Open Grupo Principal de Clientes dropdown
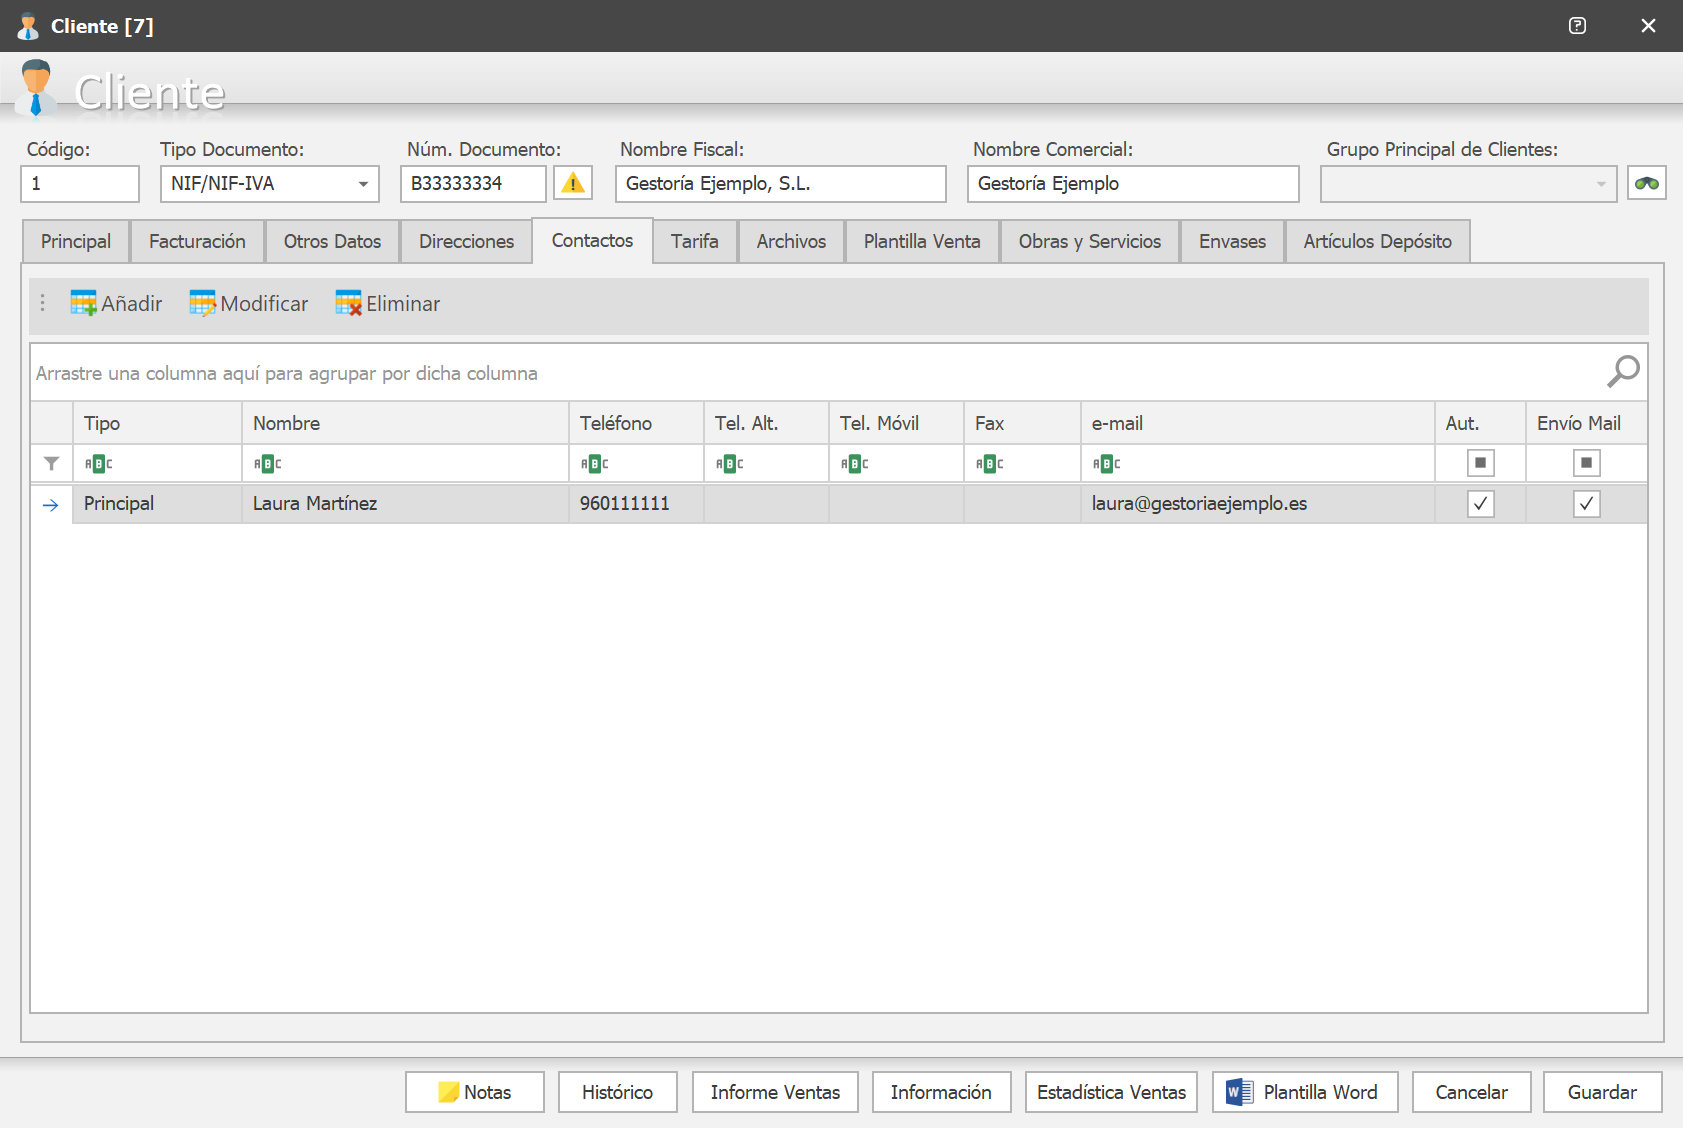1683x1128 pixels. (1601, 184)
